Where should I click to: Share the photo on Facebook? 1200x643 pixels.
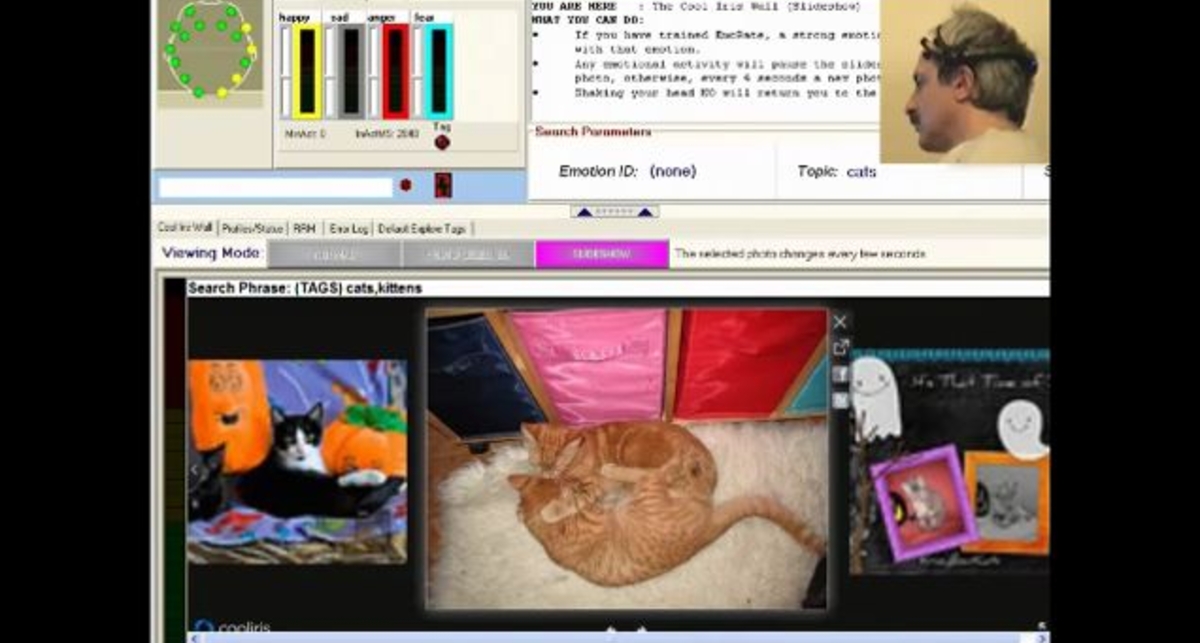click(x=840, y=374)
